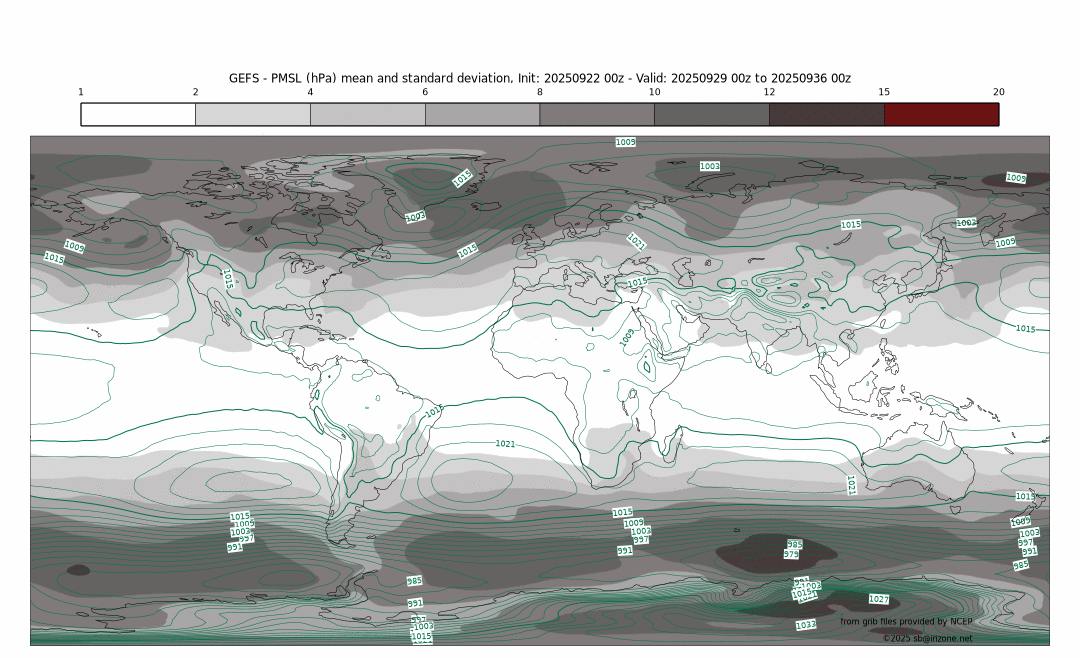The height and width of the screenshot is (658, 1080).
Task: Pick the 4–6 hPa gray colorbar segment
Action: (368, 114)
